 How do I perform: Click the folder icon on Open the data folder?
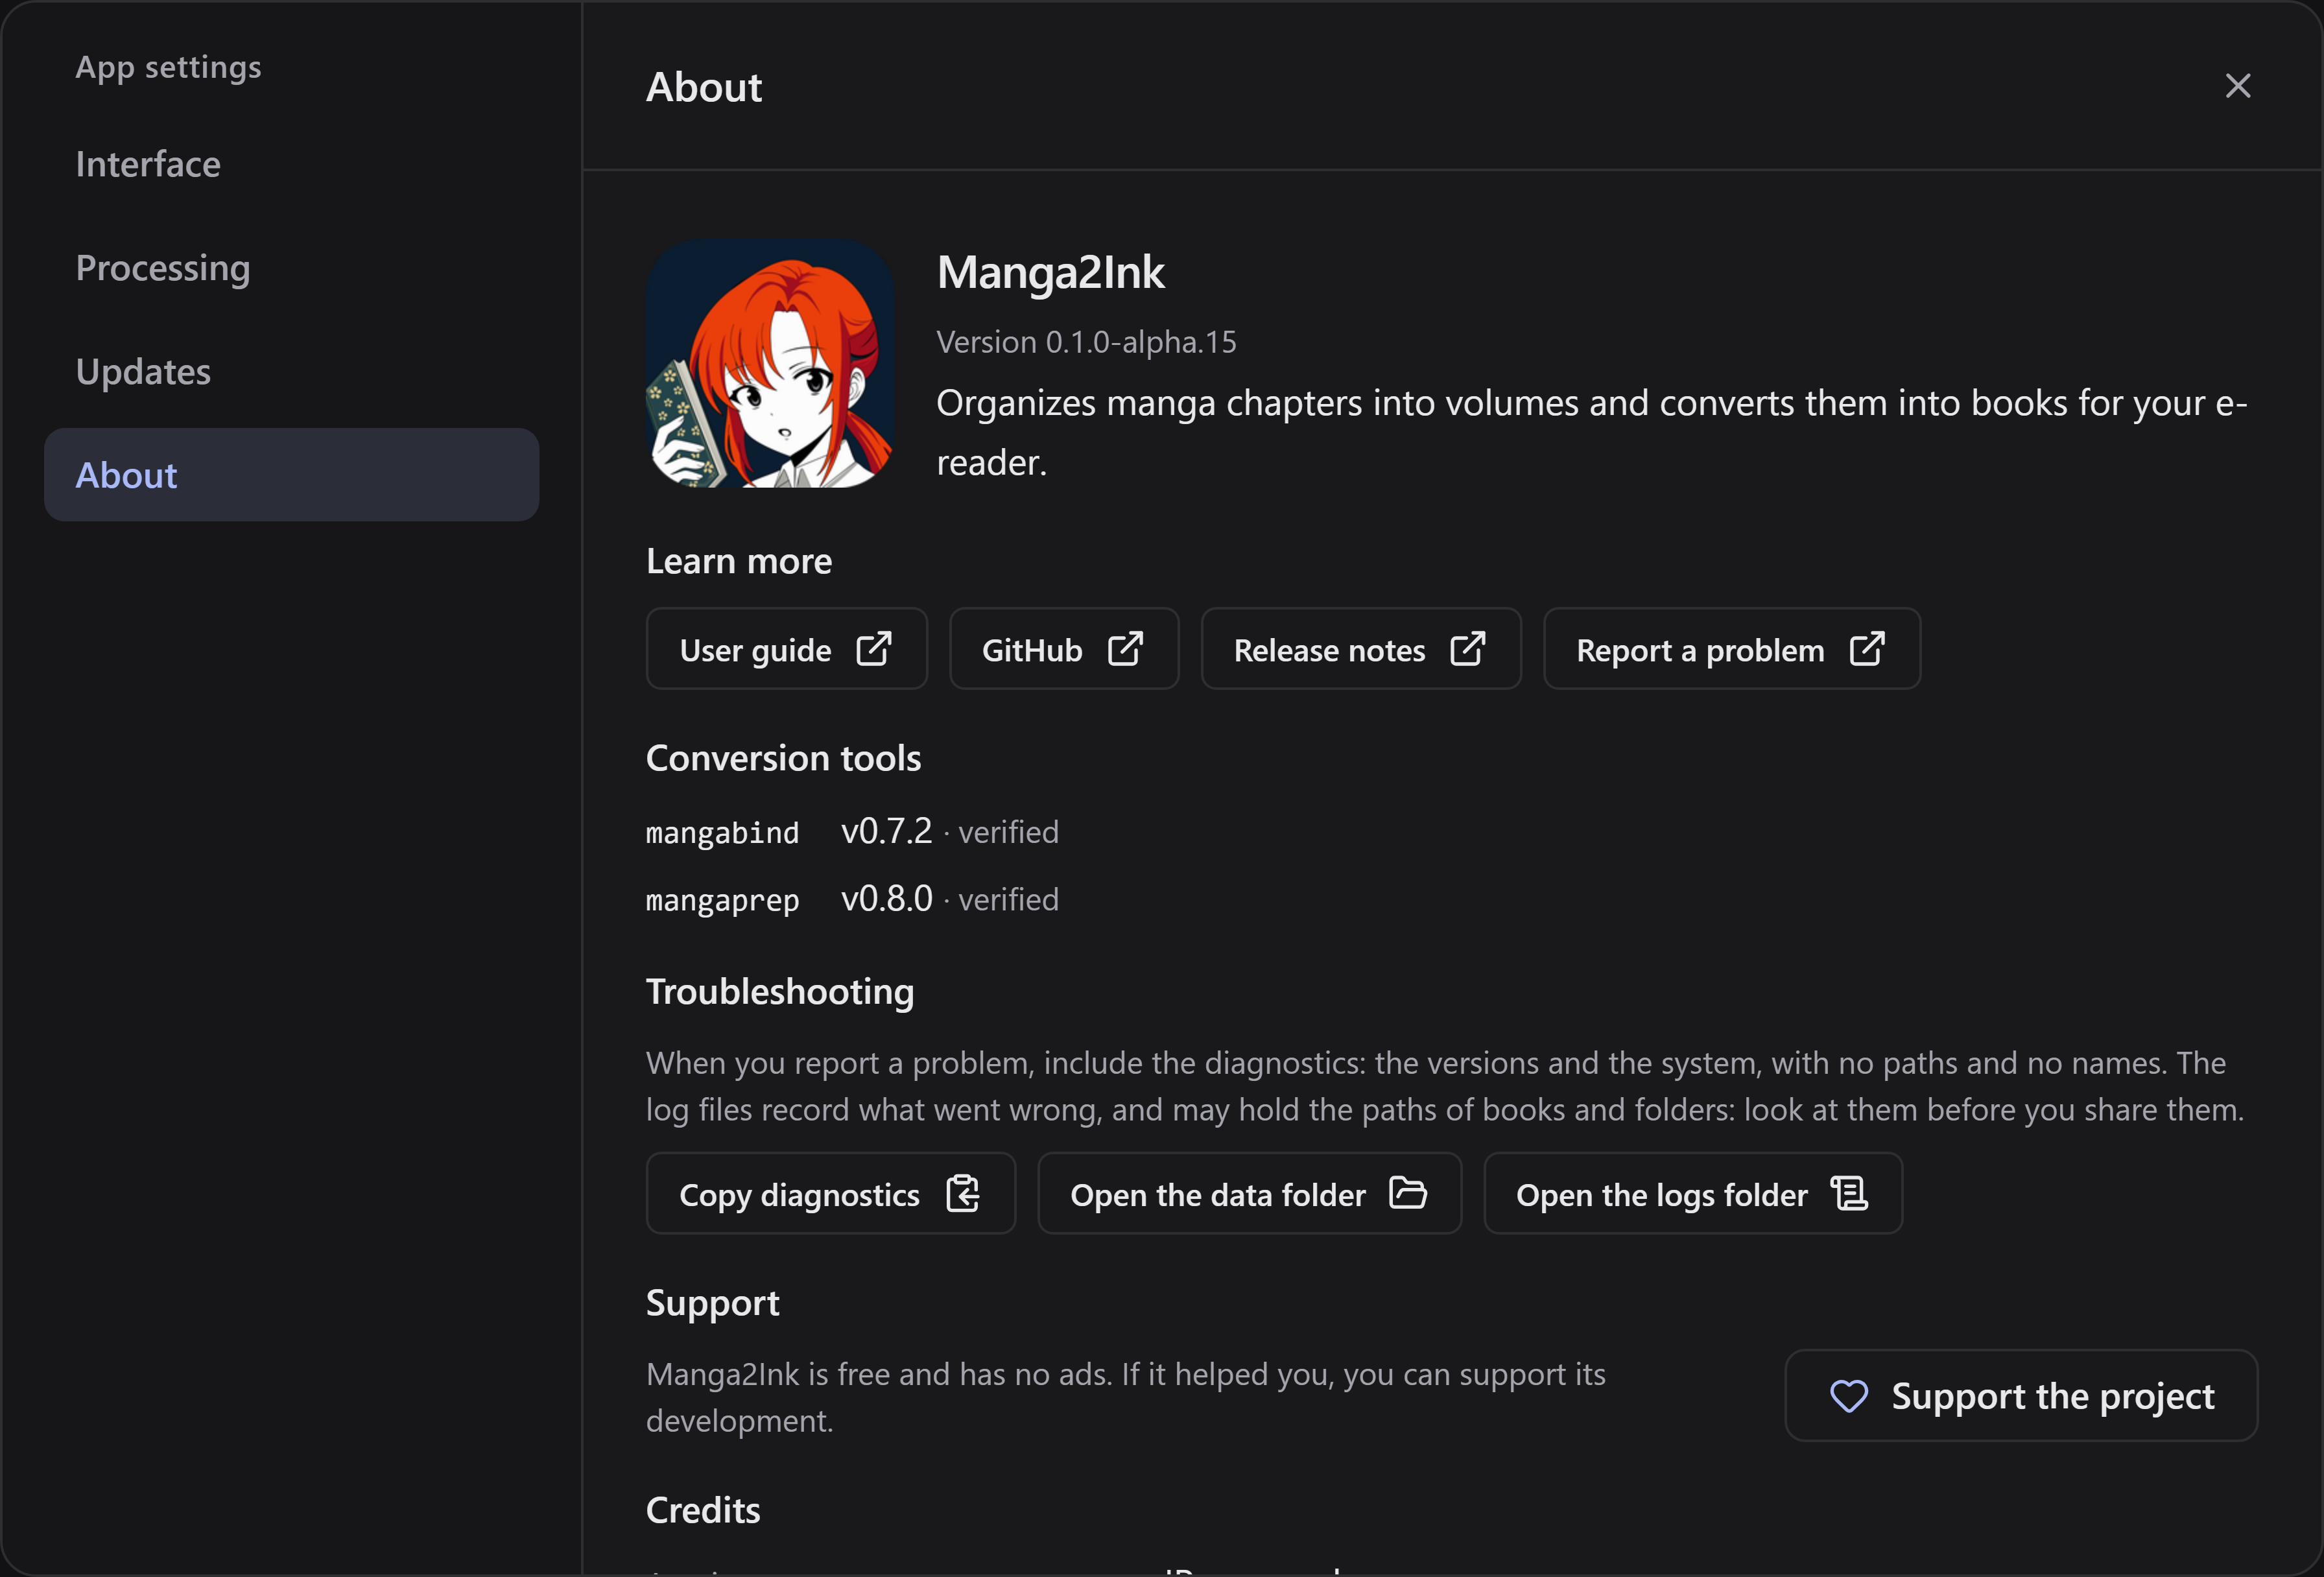point(1408,1194)
